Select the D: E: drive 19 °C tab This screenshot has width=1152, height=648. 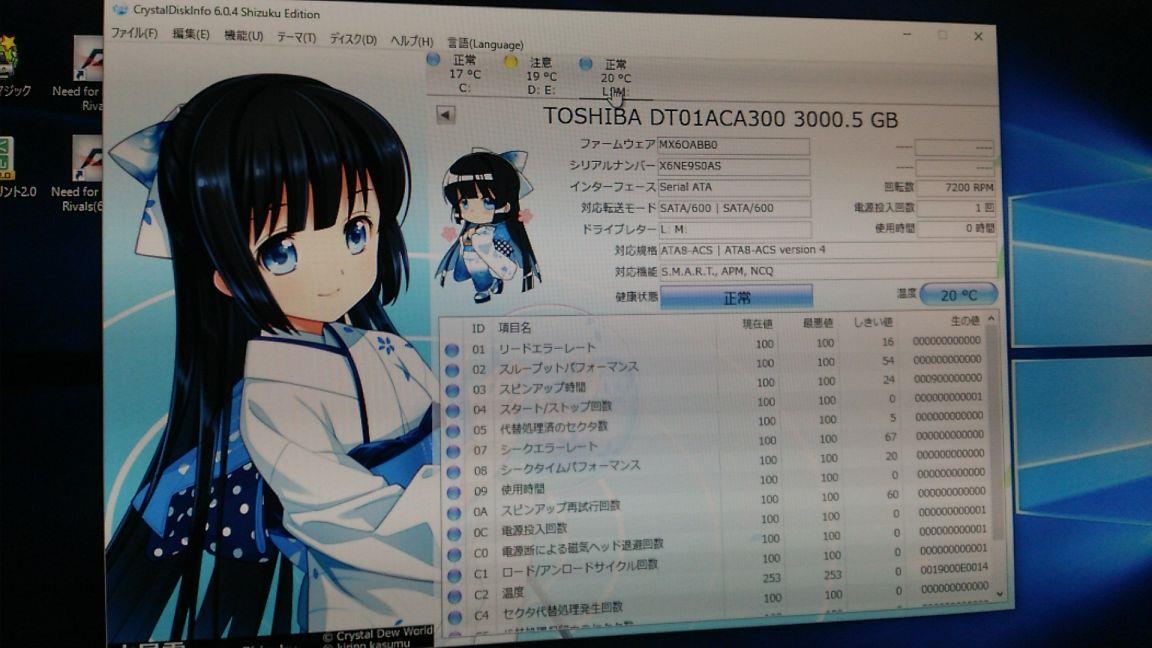(x=534, y=76)
